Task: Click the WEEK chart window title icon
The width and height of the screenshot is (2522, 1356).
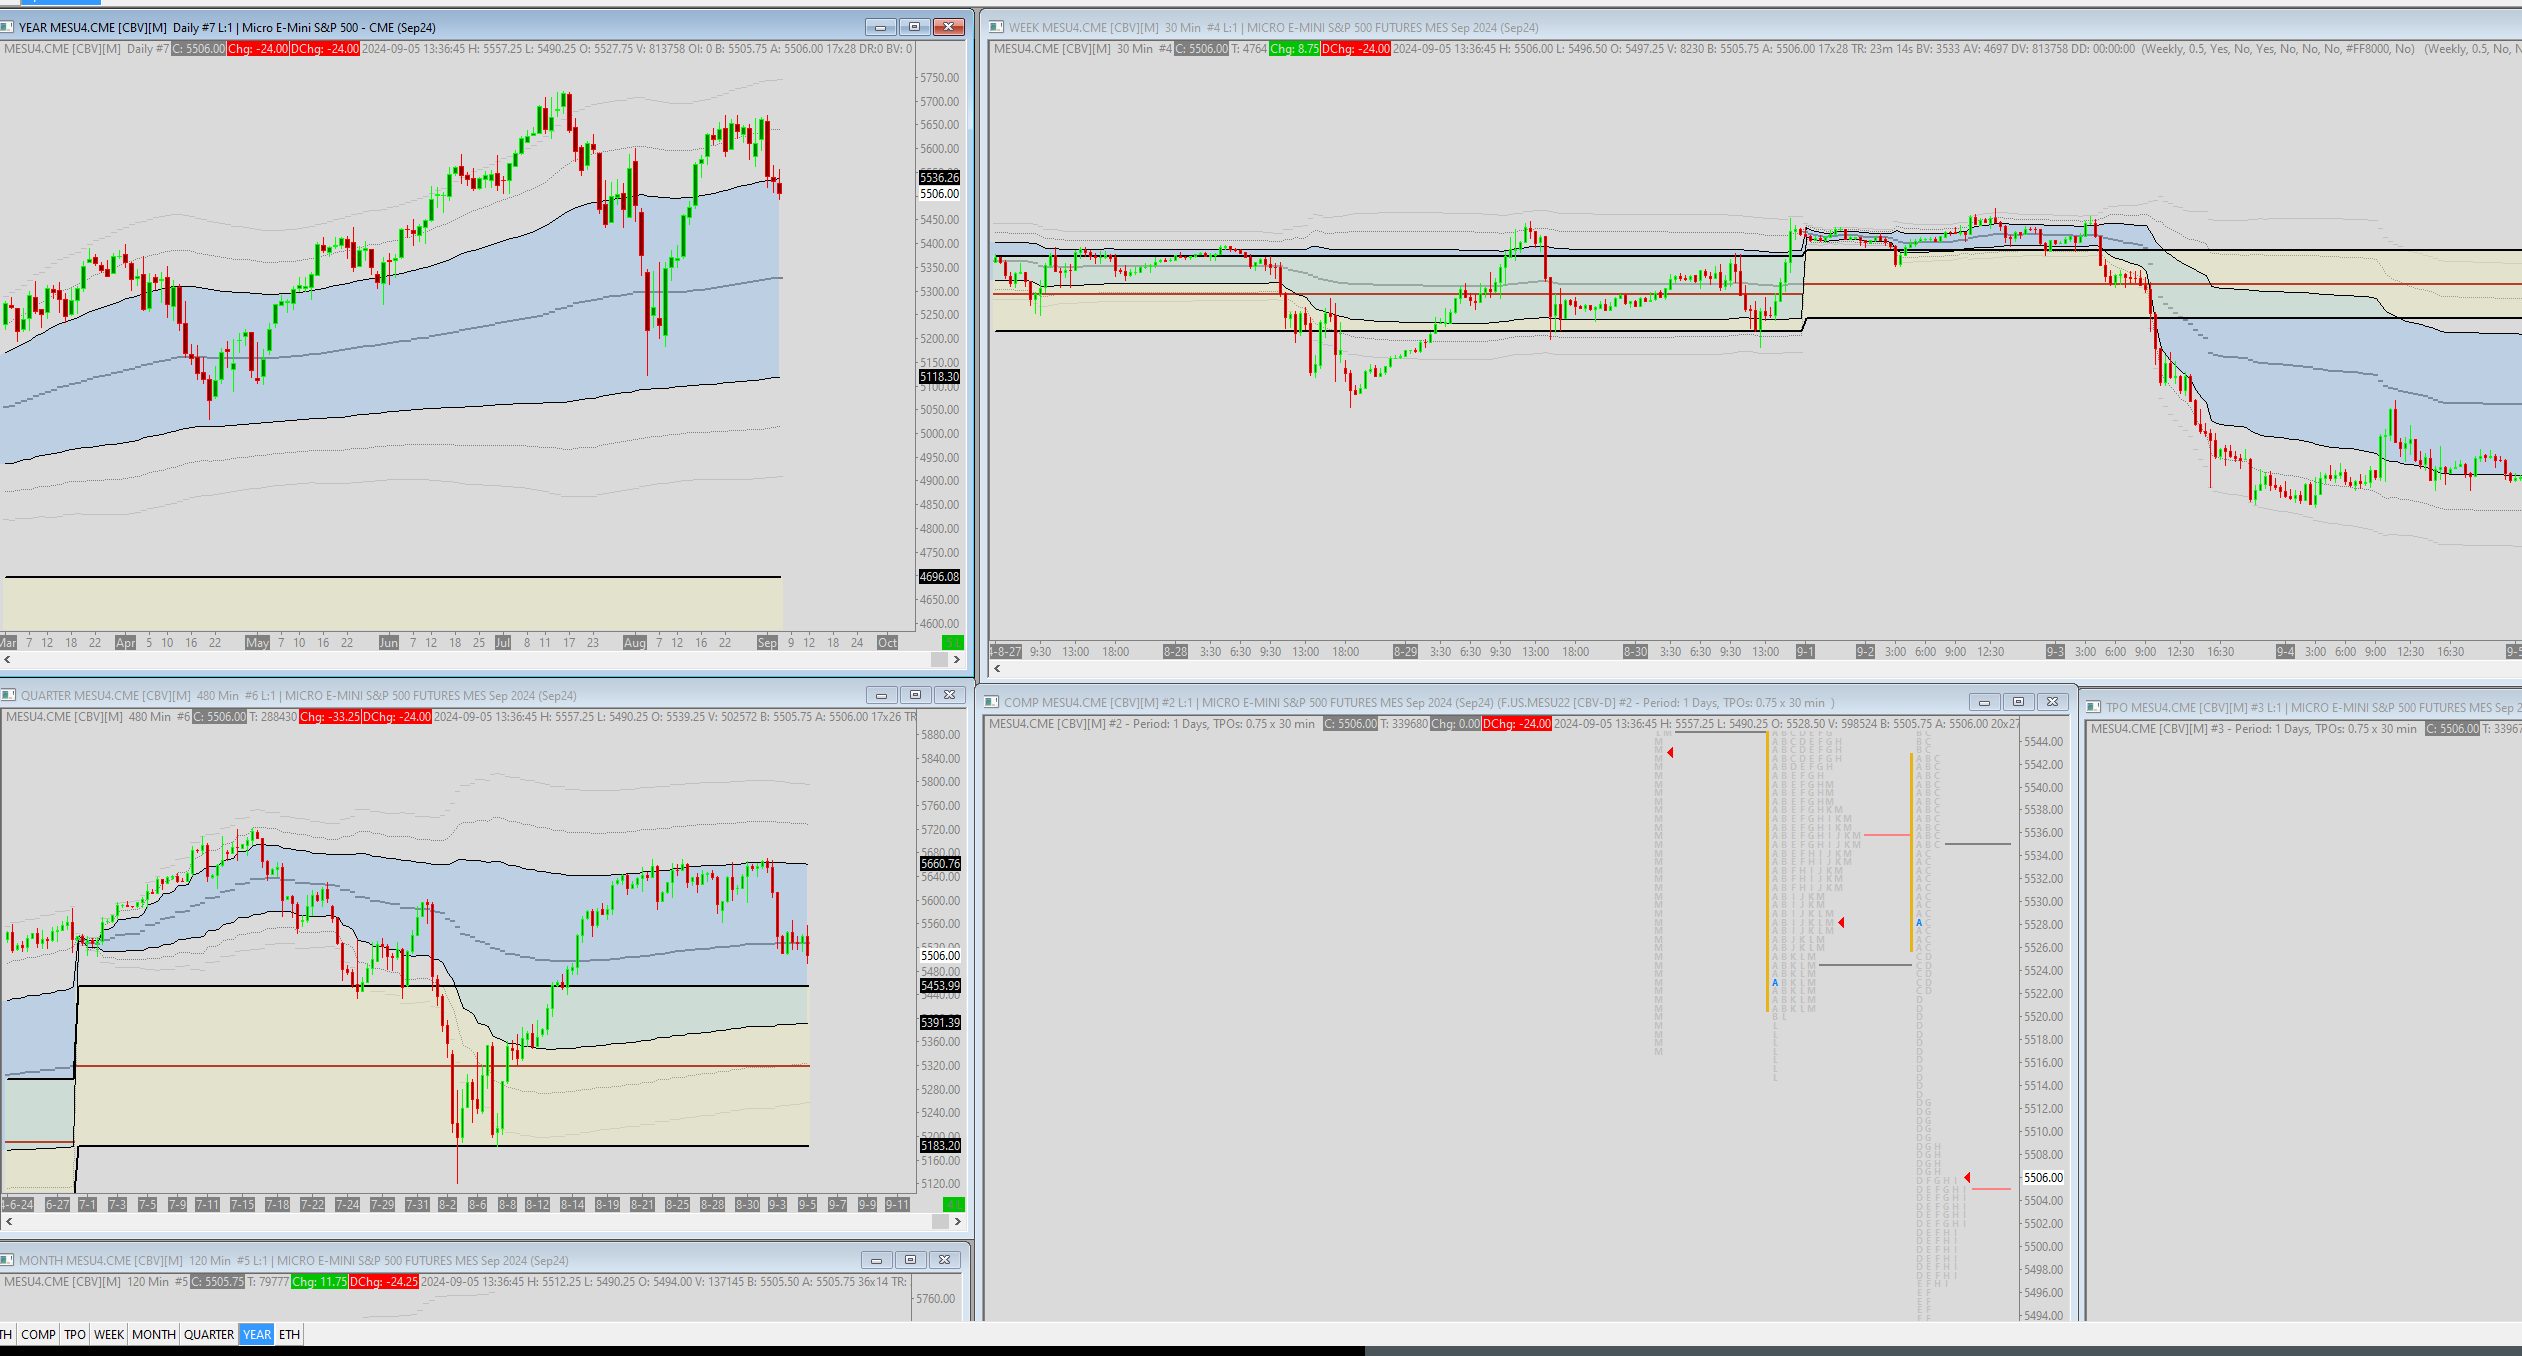Action: 996,27
